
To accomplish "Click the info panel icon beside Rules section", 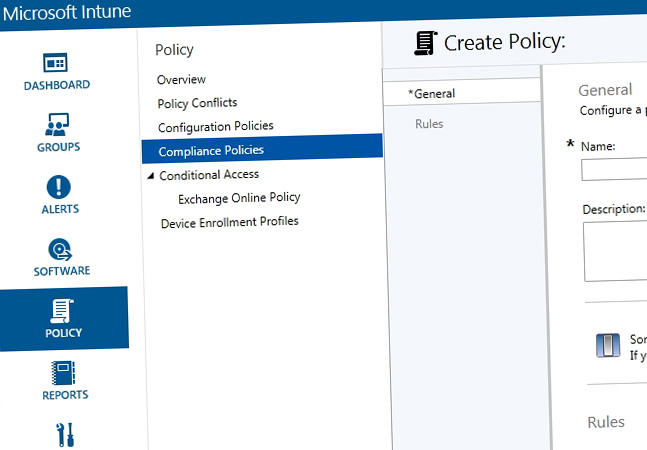I will (x=608, y=345).
